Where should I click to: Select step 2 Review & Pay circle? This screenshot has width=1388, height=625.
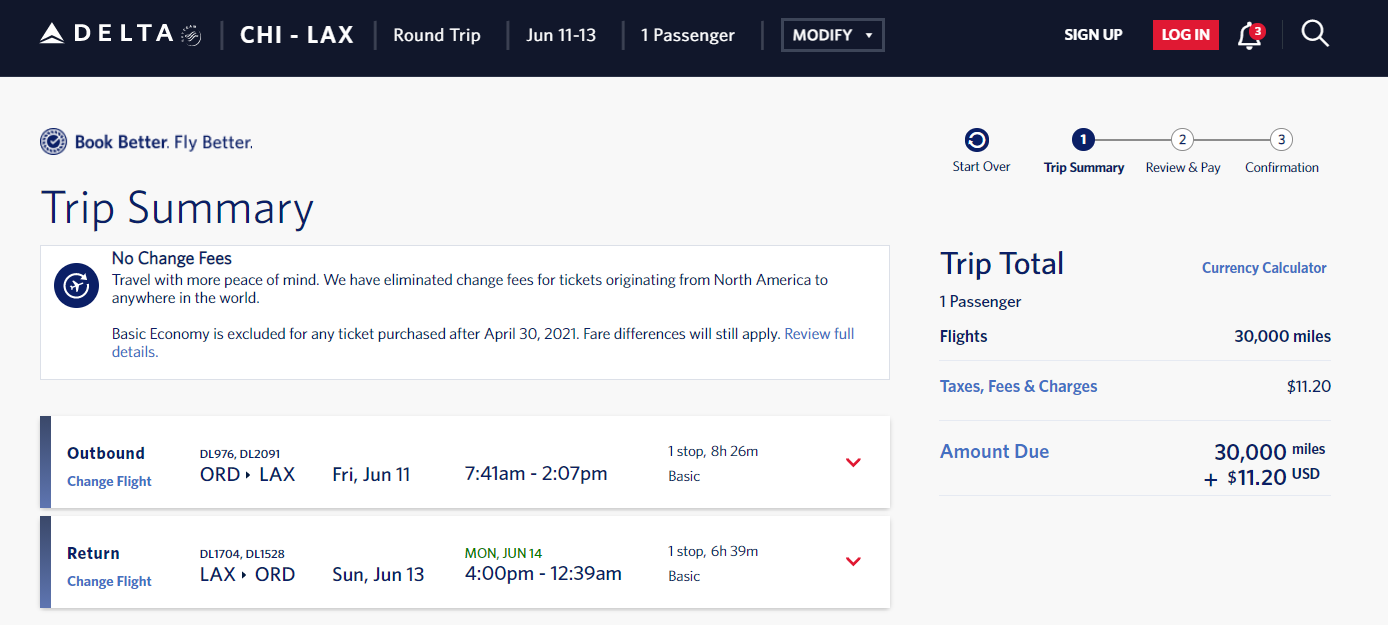coord(1182,140)
